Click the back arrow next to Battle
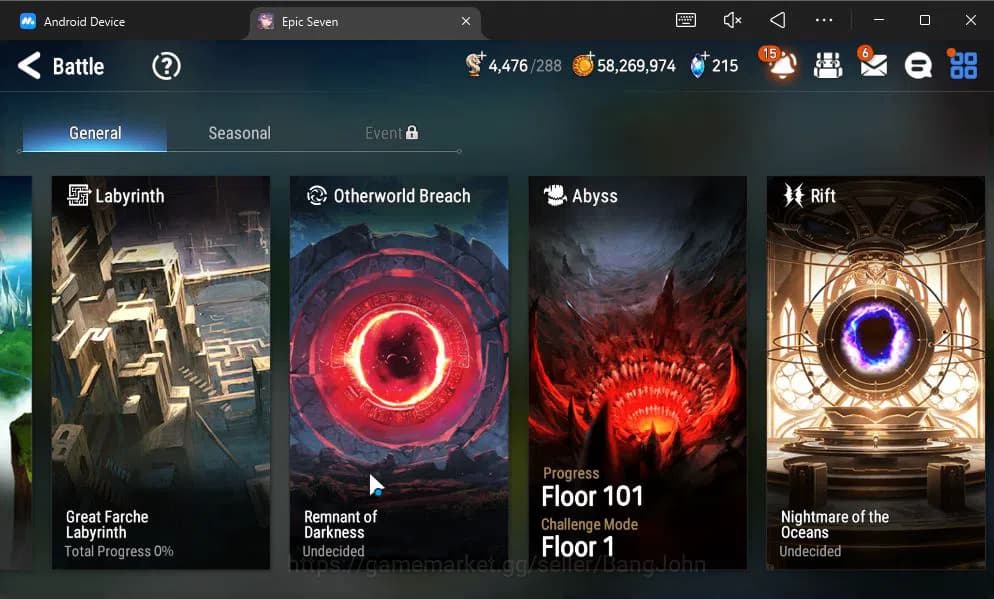994x599 pixels. pos(29,67)
